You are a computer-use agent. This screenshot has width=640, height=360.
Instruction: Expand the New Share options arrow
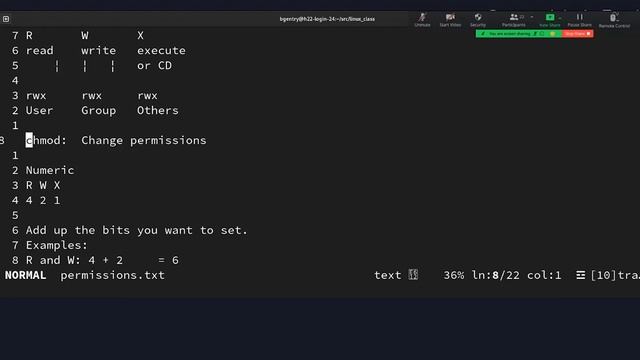[560, 18]
